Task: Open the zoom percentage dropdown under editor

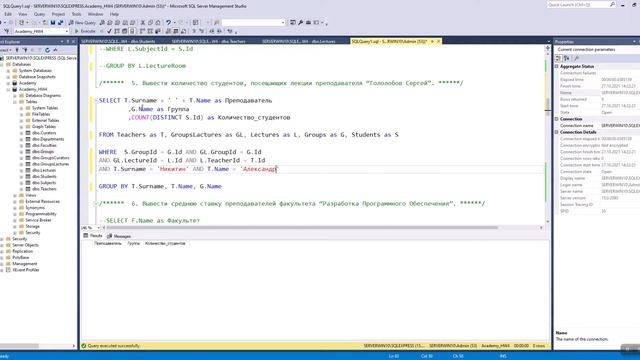Action: pos(98,228)
